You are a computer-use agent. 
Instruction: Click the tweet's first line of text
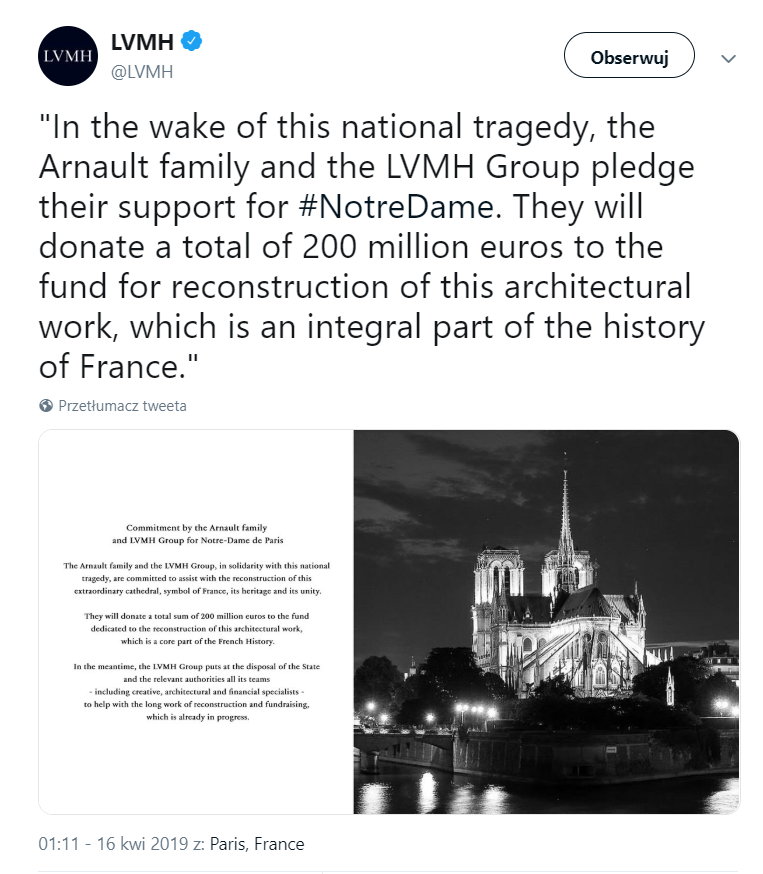click(x=345, y=127)
